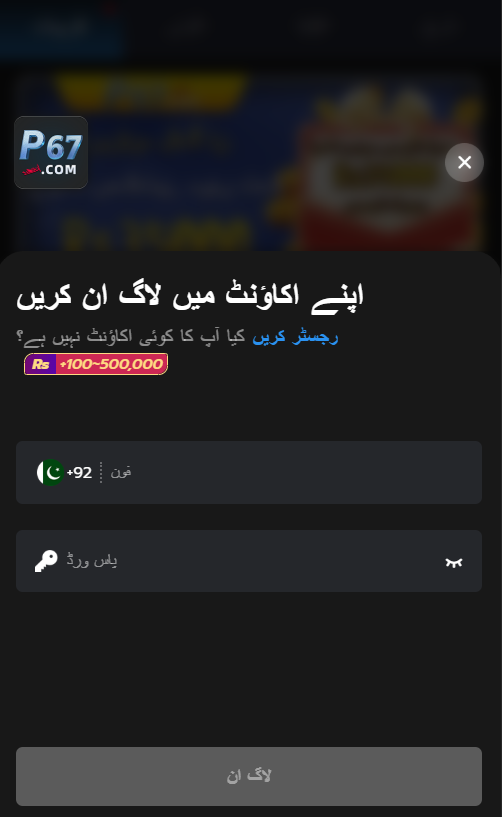Select the third blurred top navigation tab
The image size is (502, 817).
point(313,26)
